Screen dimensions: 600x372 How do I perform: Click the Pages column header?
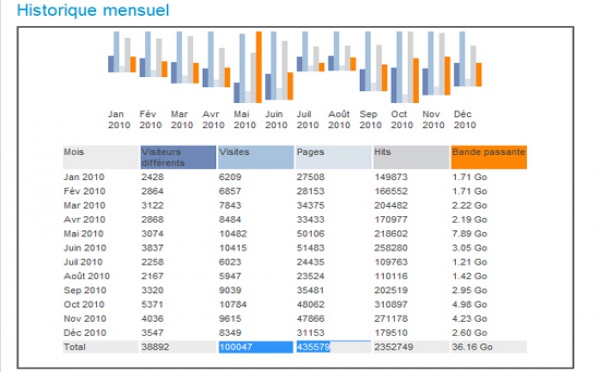click(x=333, y=157)
